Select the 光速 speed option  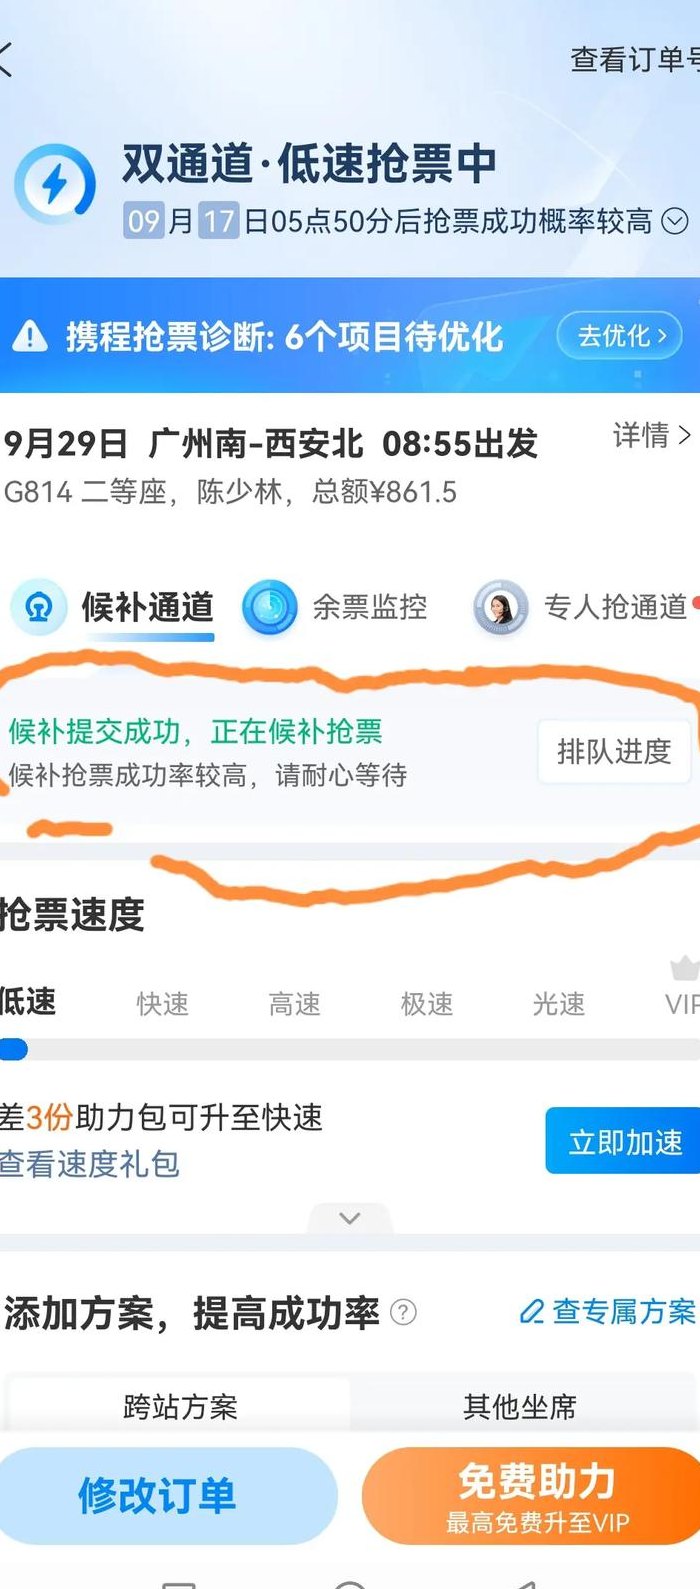[x=559, y=1003]
